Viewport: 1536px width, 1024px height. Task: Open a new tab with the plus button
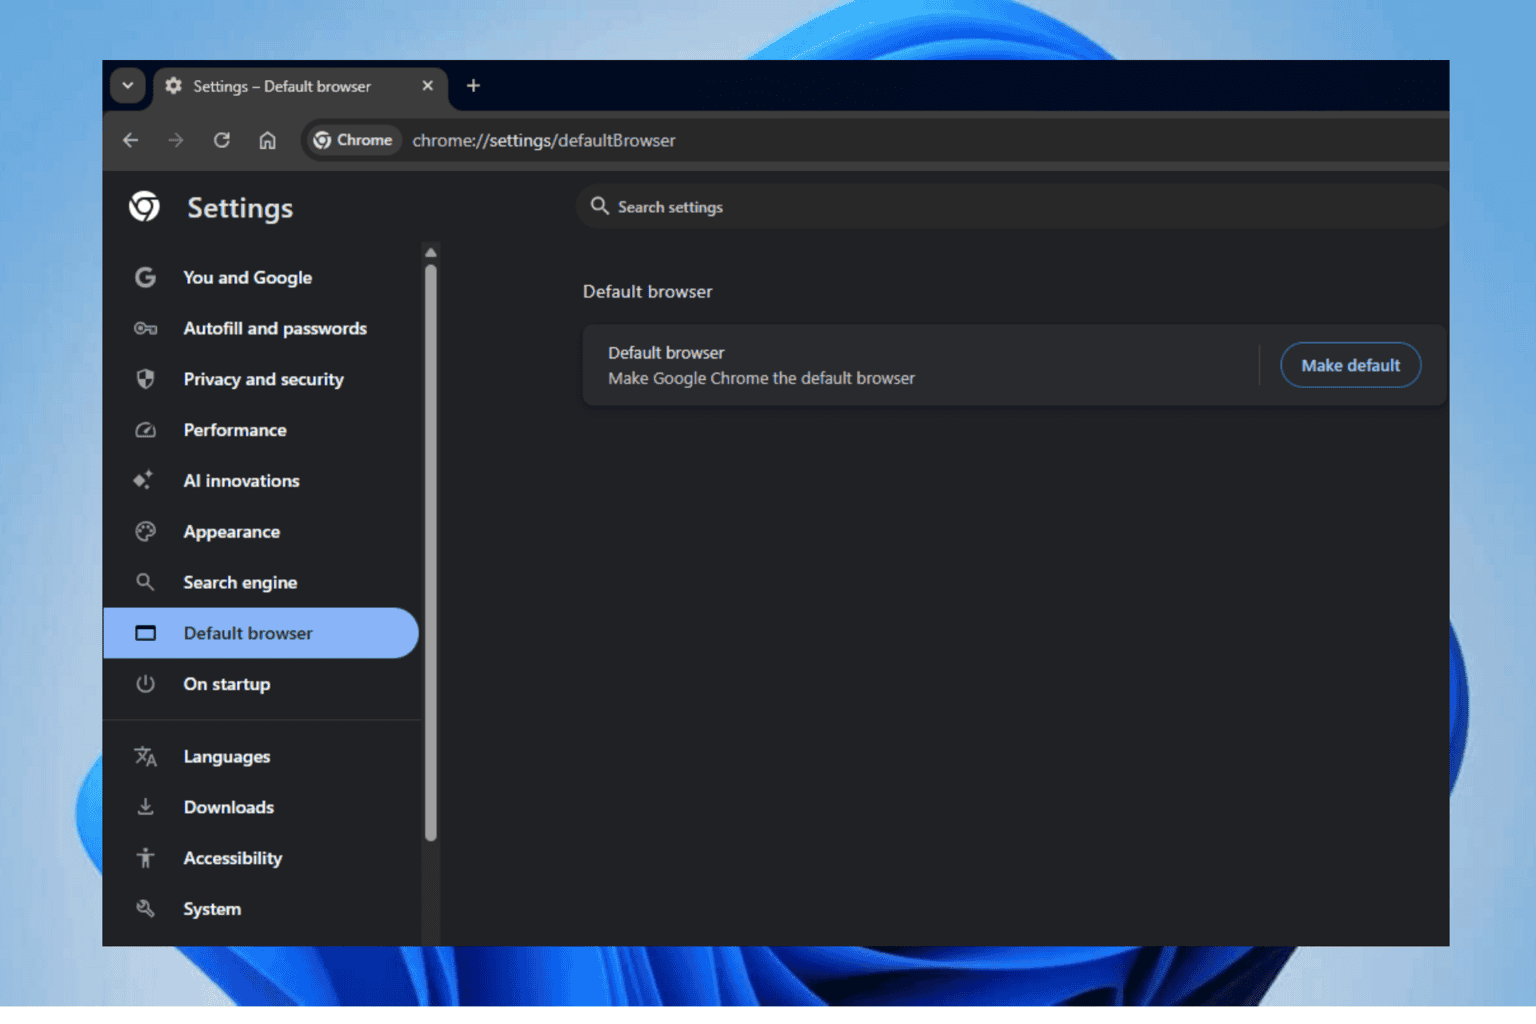(473, 86)
